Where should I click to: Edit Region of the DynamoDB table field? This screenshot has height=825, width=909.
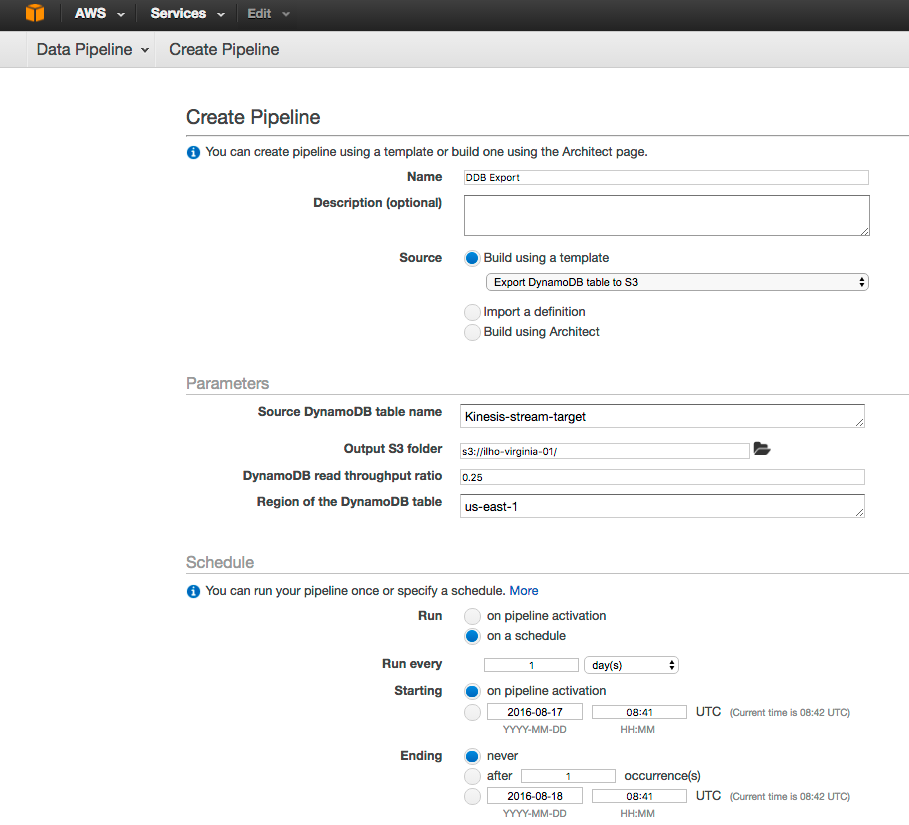pos(662,506)
